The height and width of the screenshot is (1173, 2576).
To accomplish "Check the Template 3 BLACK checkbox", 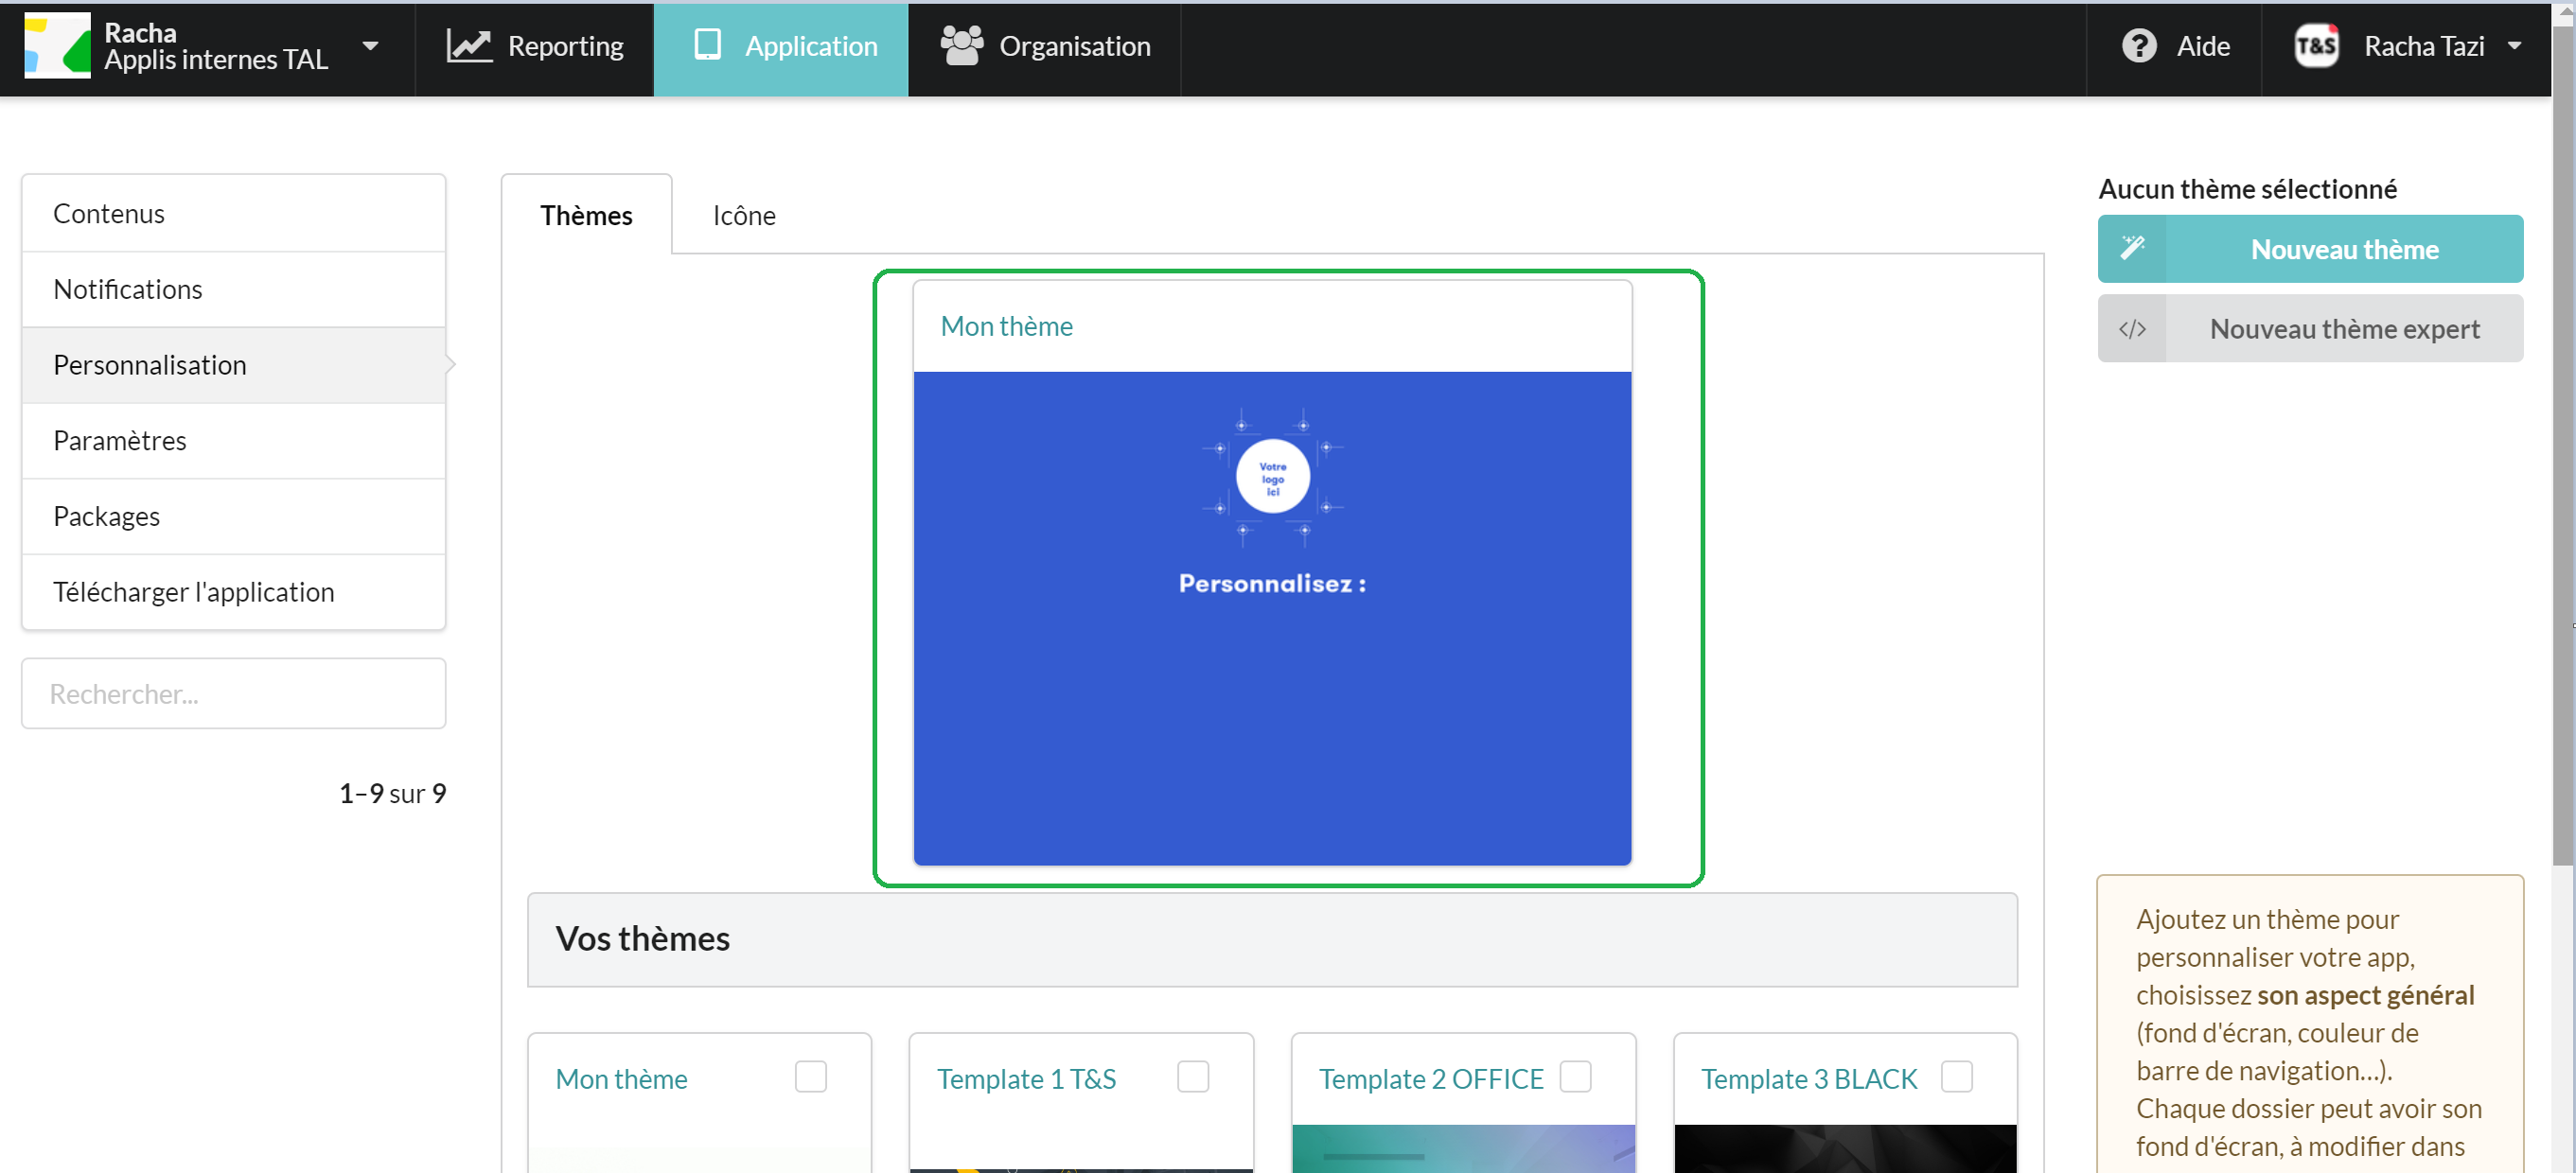I will [1956, 1076].
